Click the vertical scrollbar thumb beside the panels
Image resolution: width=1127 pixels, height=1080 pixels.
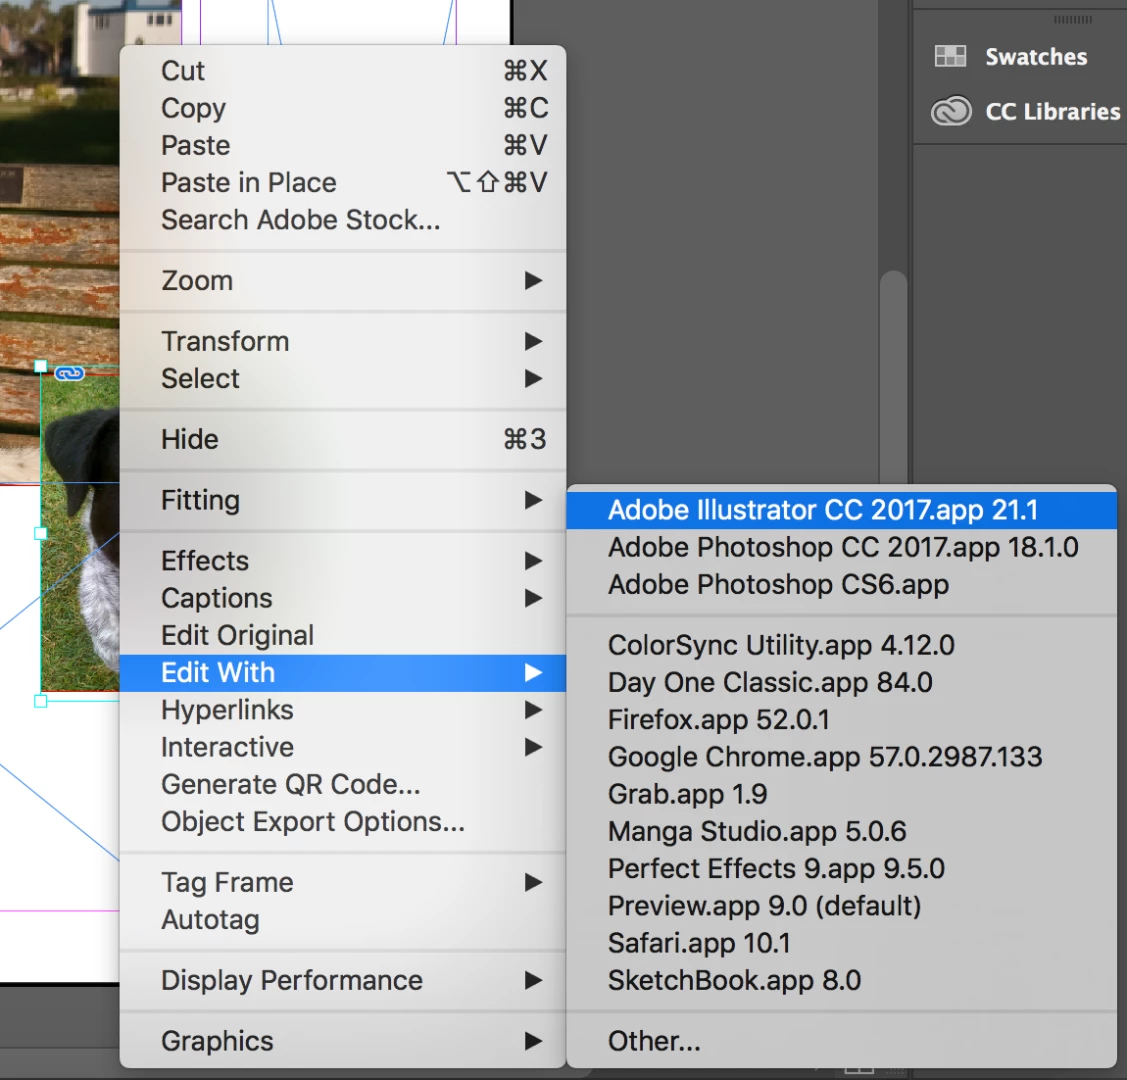[893, 377]
